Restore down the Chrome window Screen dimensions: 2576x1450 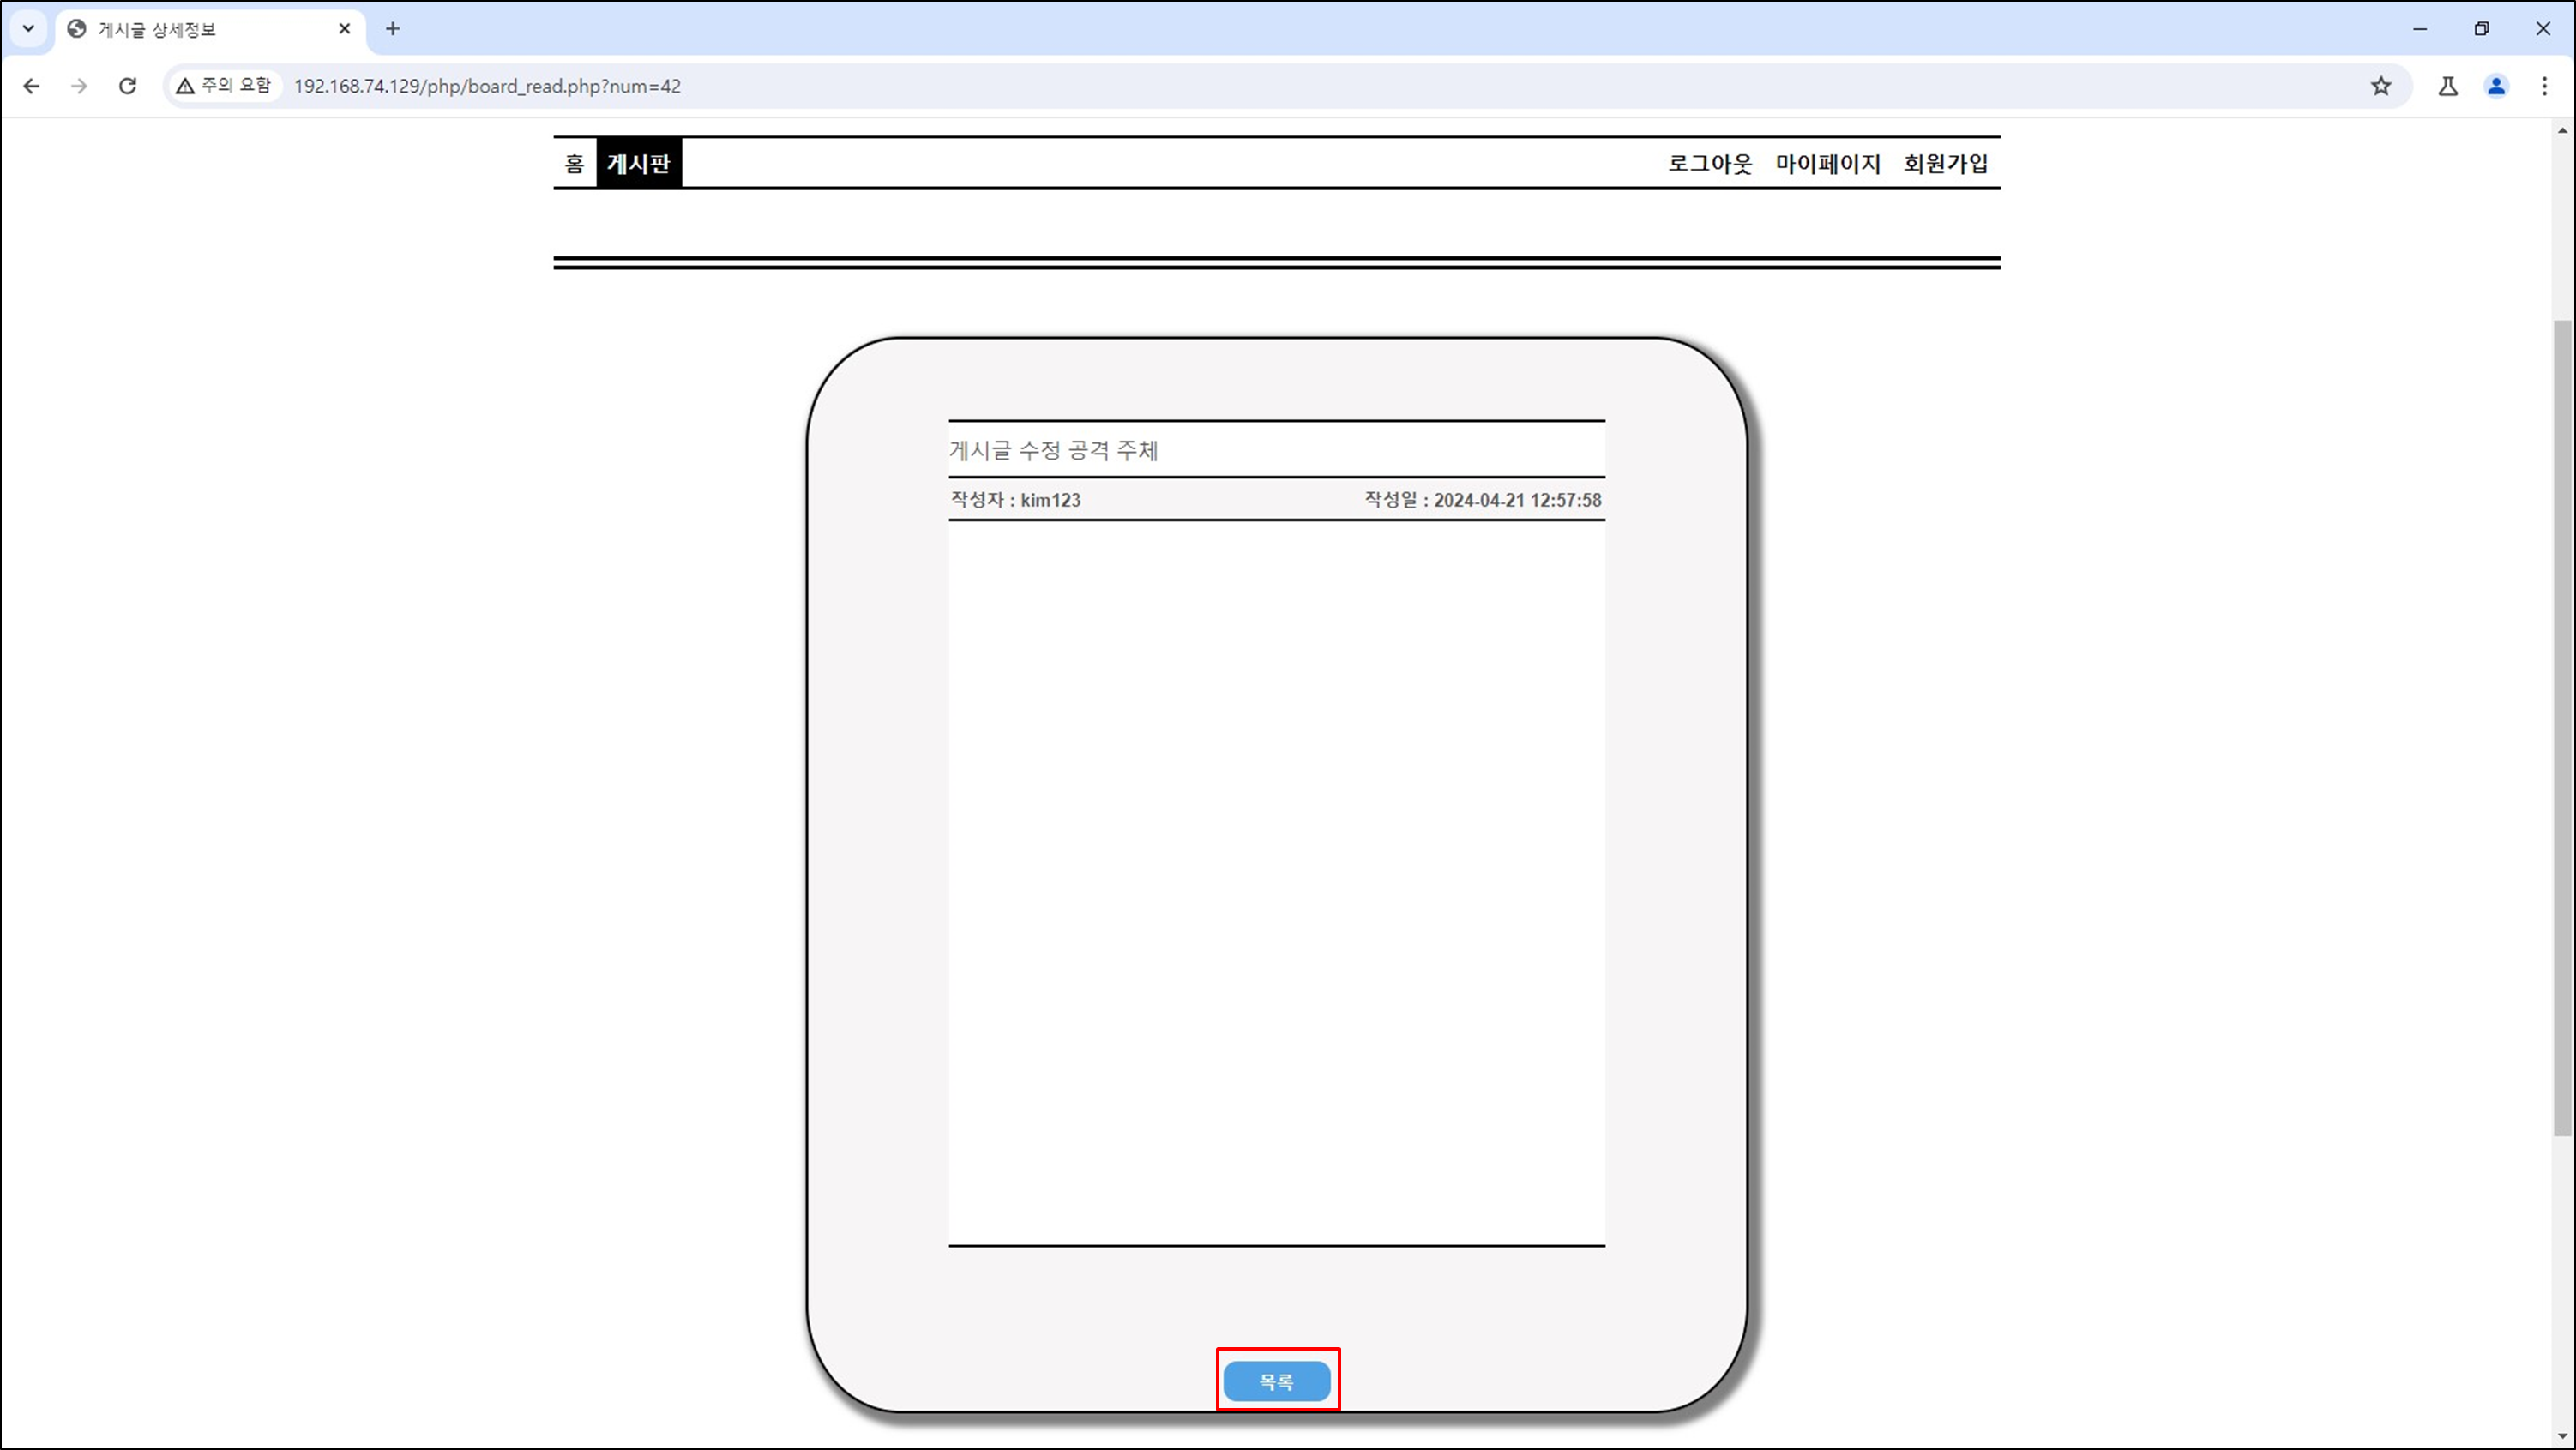[2481, 29]
